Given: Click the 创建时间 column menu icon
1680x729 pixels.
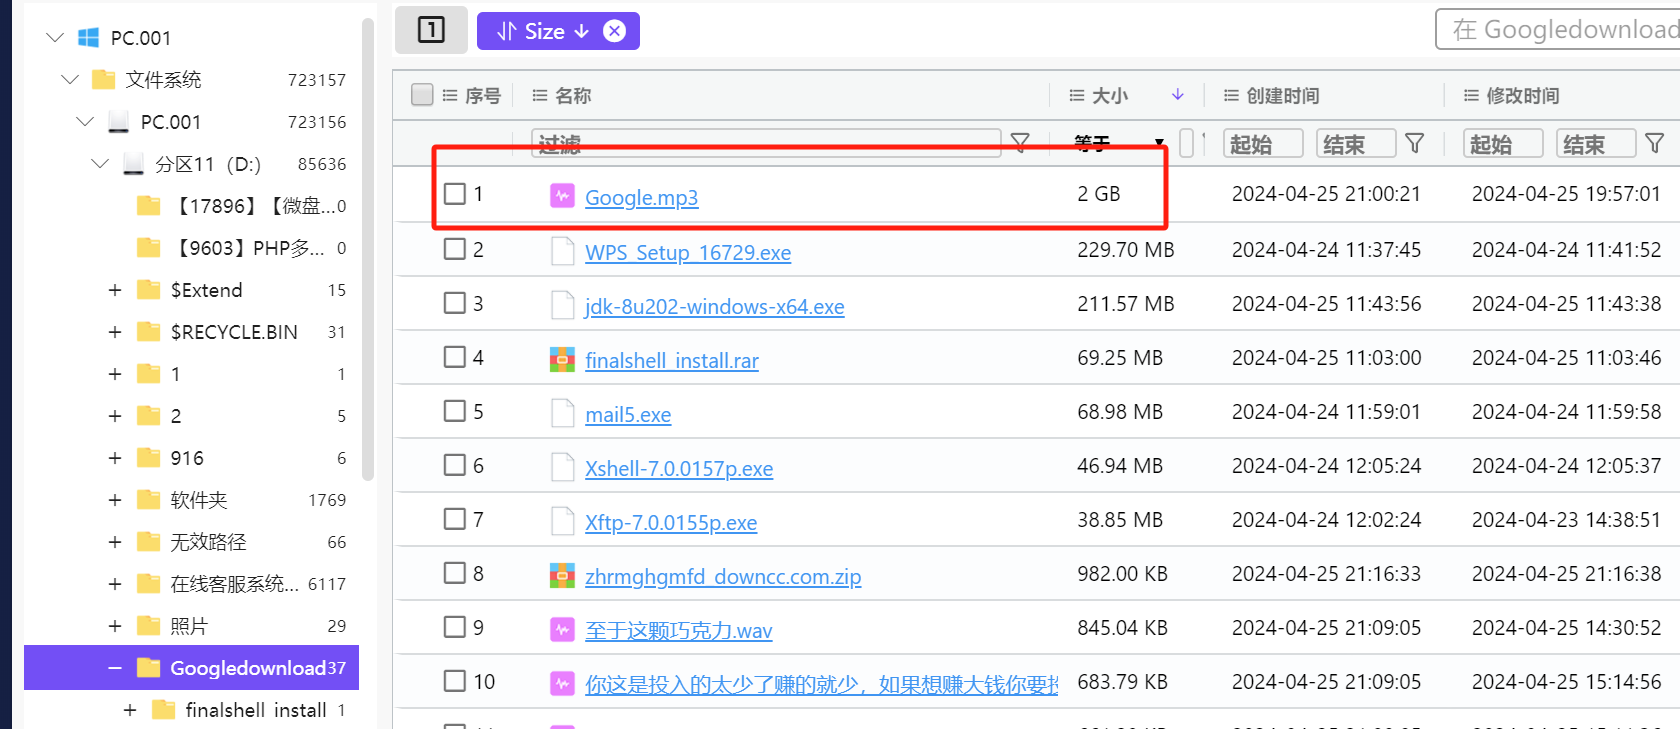Looking at the screenshot, I should 1231,96.
